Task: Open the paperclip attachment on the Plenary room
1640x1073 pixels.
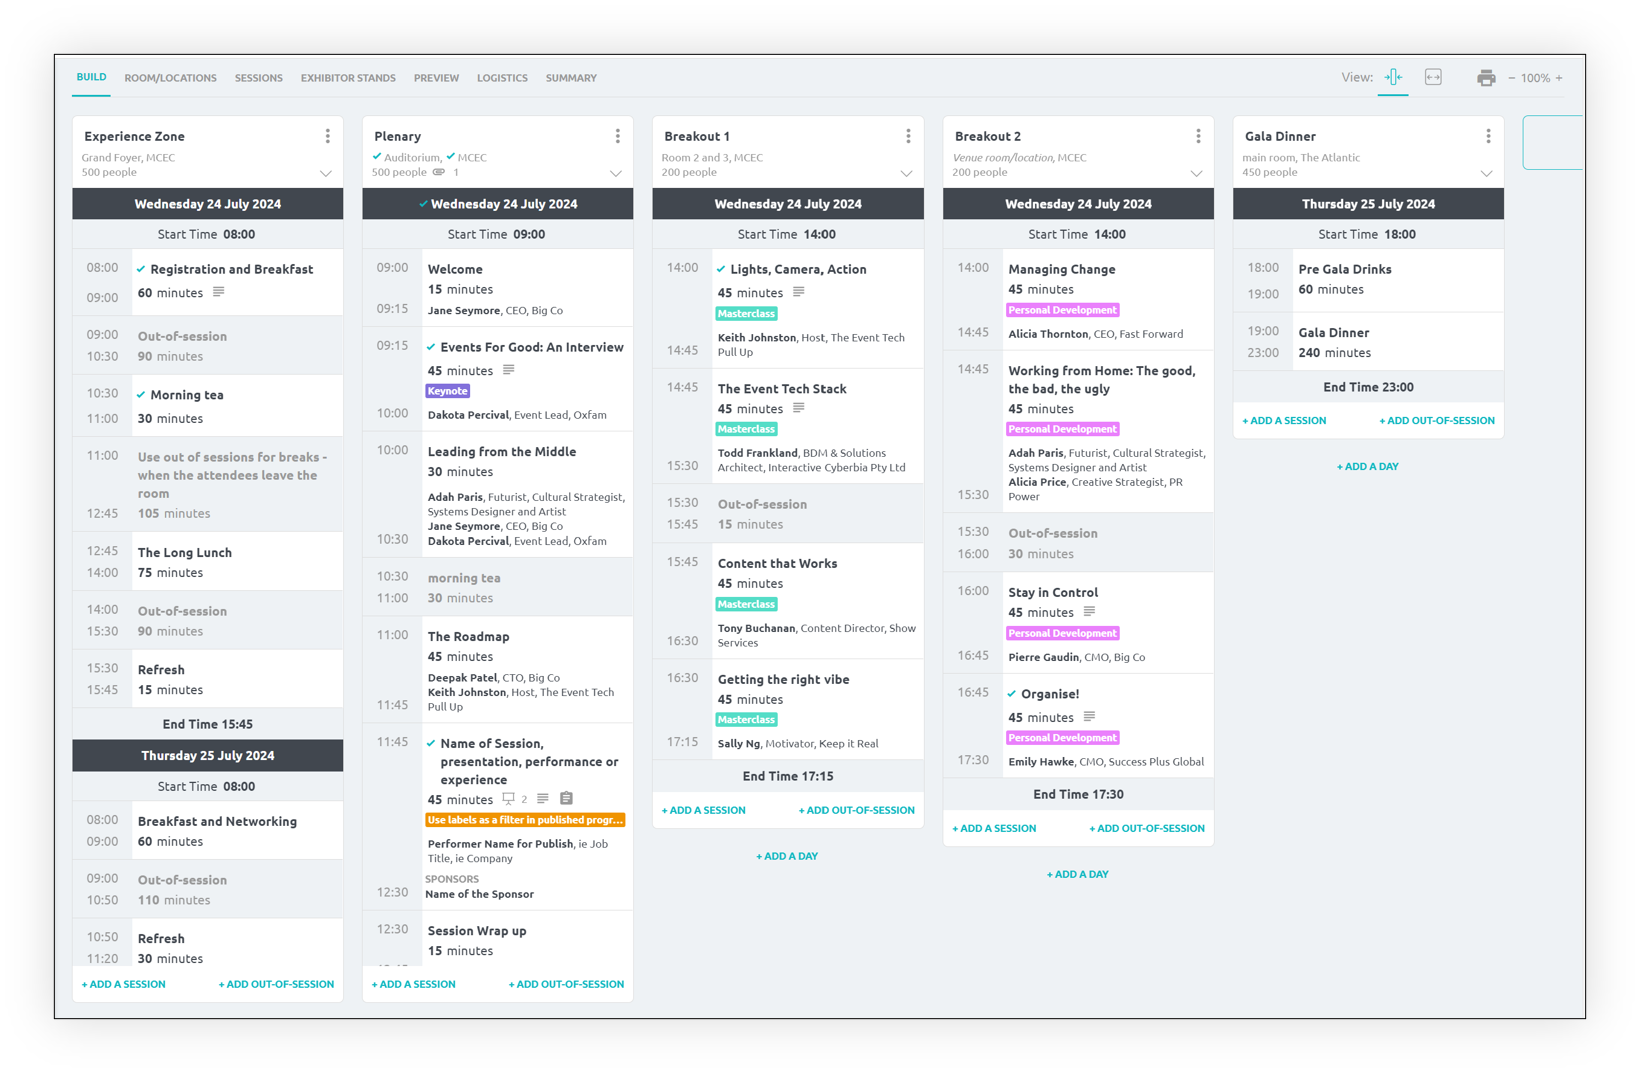Action: pos(438,172)
